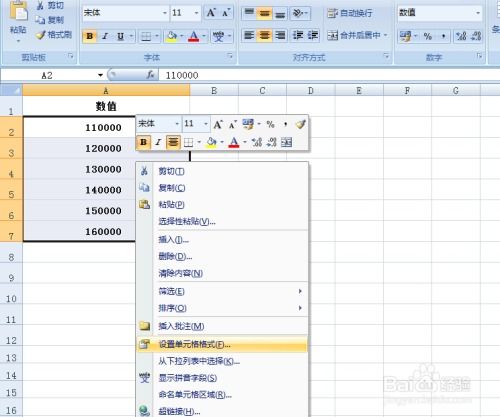
Task: Open the ribbon fill color dropdown arrow
Action: [182, 36]
